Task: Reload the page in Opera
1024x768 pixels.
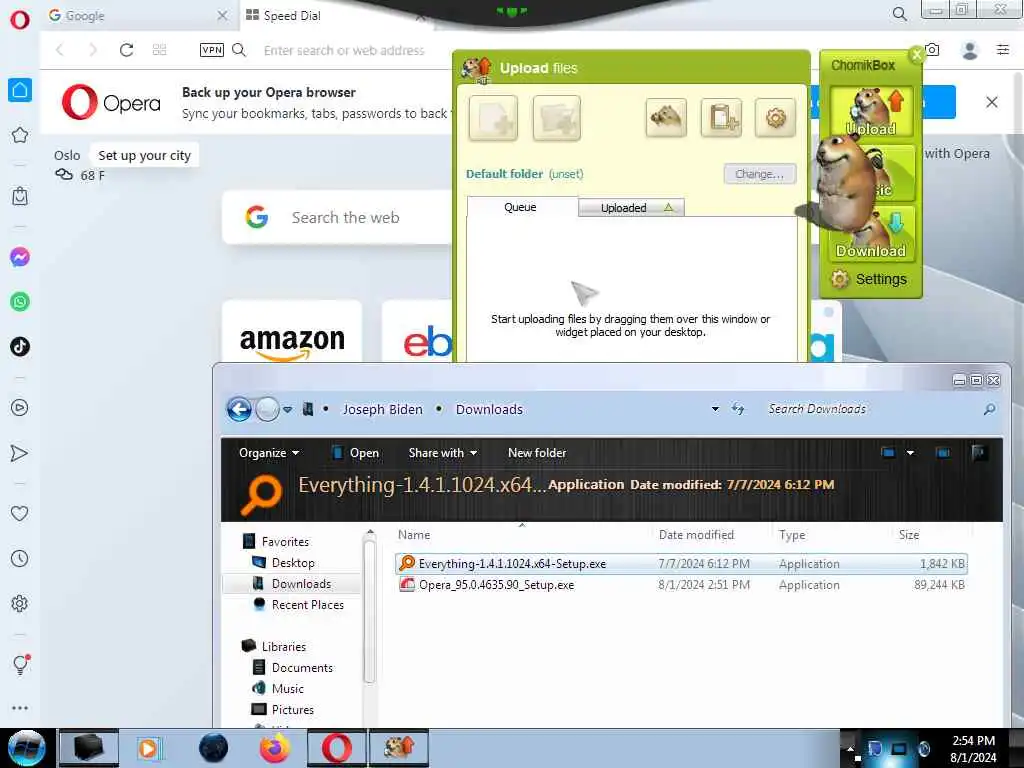Action: [127, 50]
